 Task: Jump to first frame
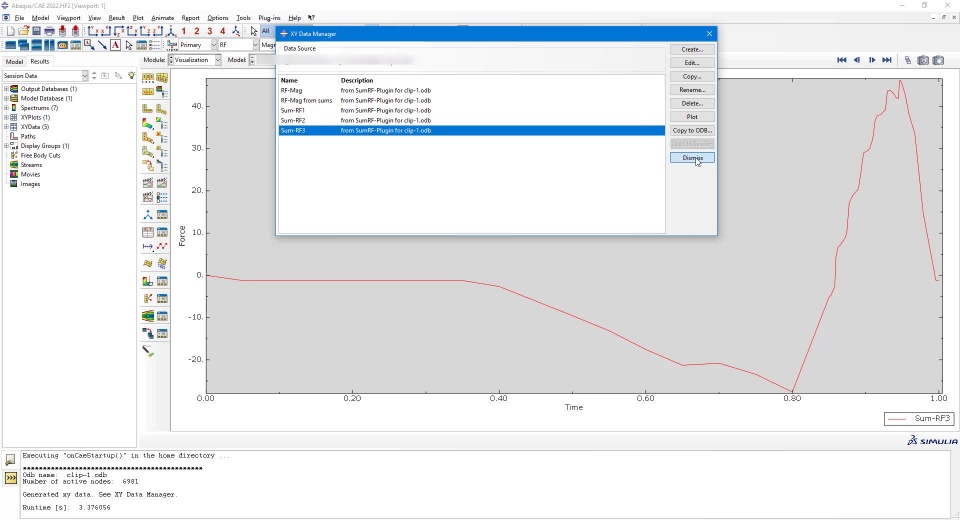(x=841, y=60)
